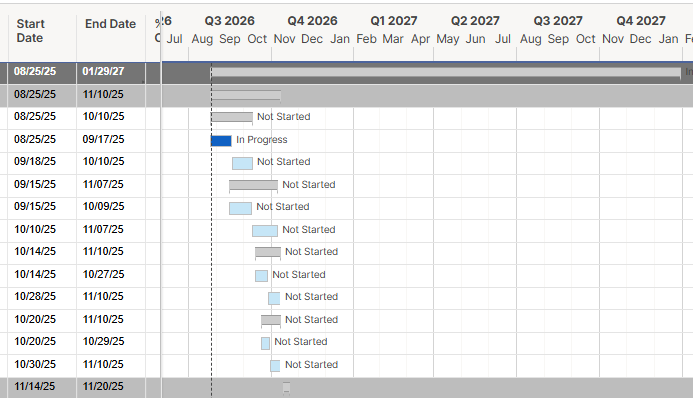The height and width of the screenshot is (398, 693).
Task: Click the top summary bar ending 01/29/27
Action: tap(446, 72)
